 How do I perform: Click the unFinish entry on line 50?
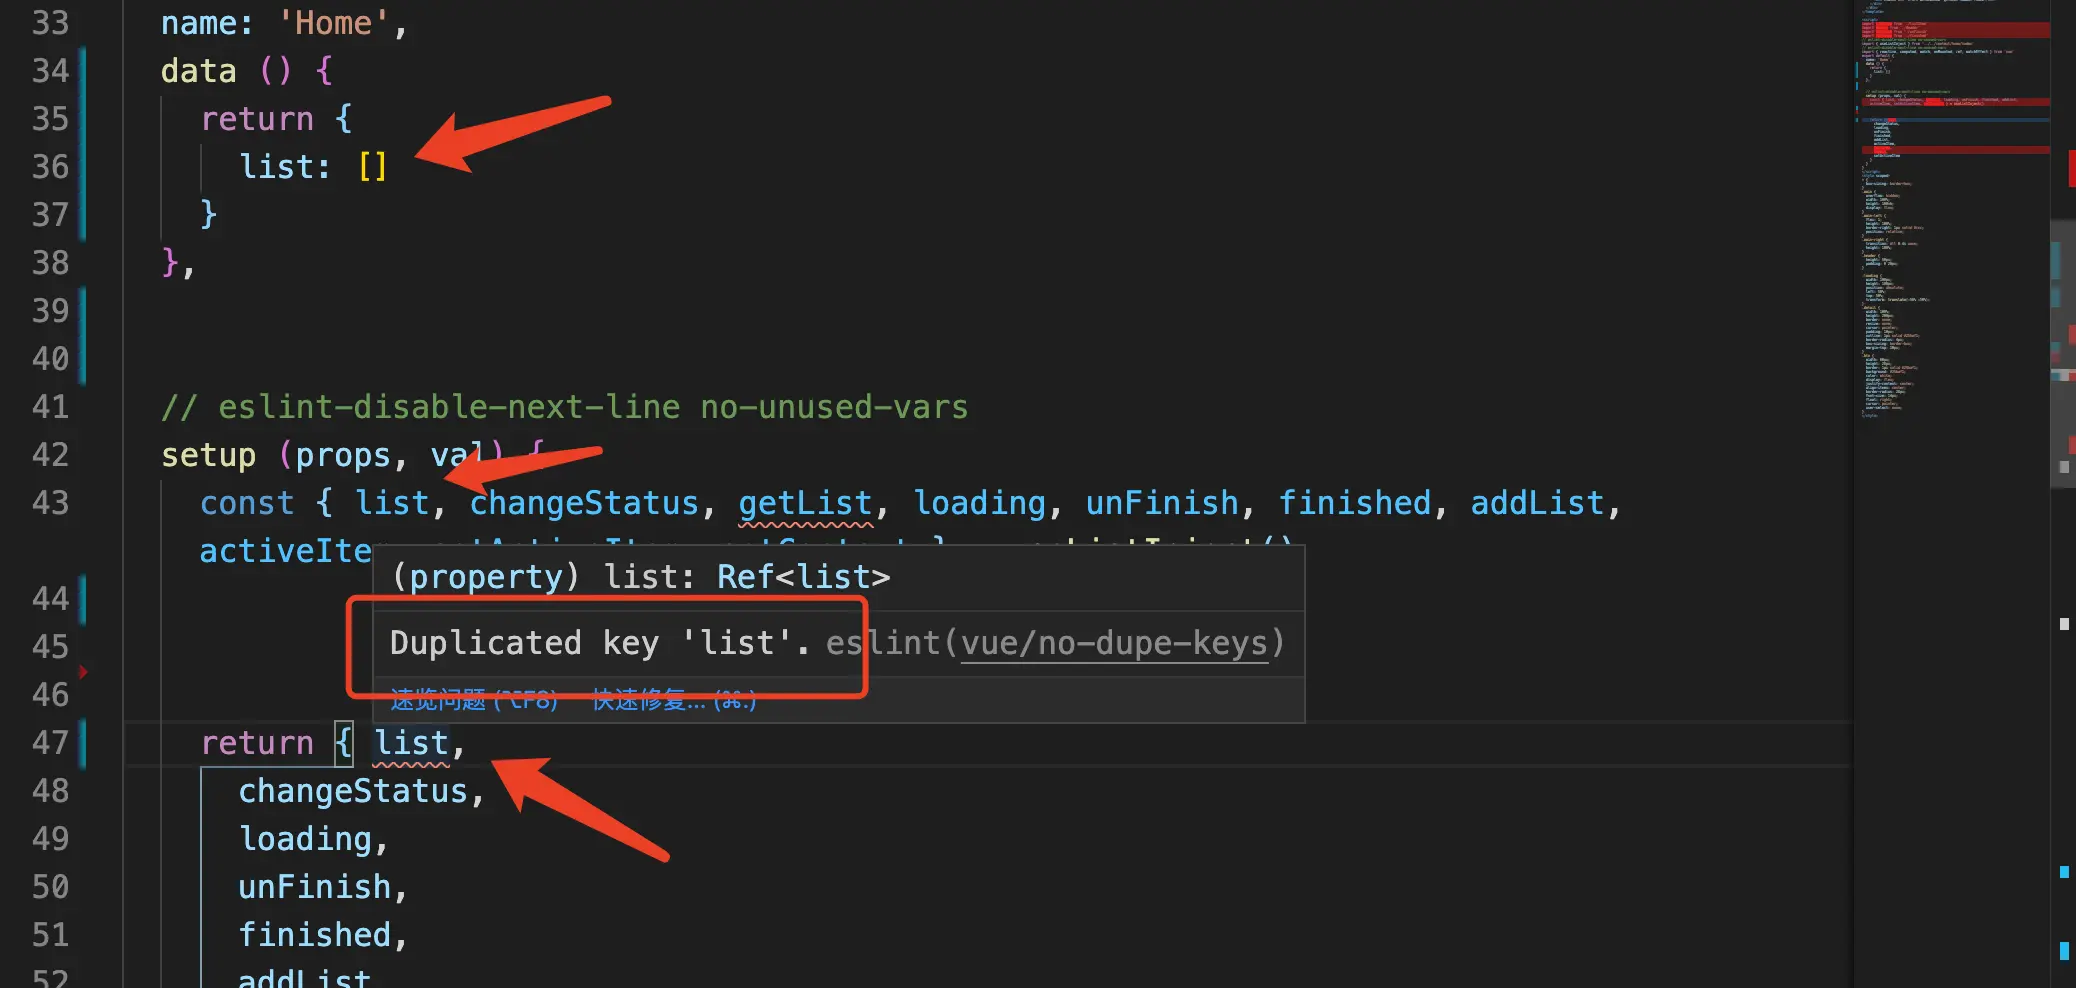(314, 888)
